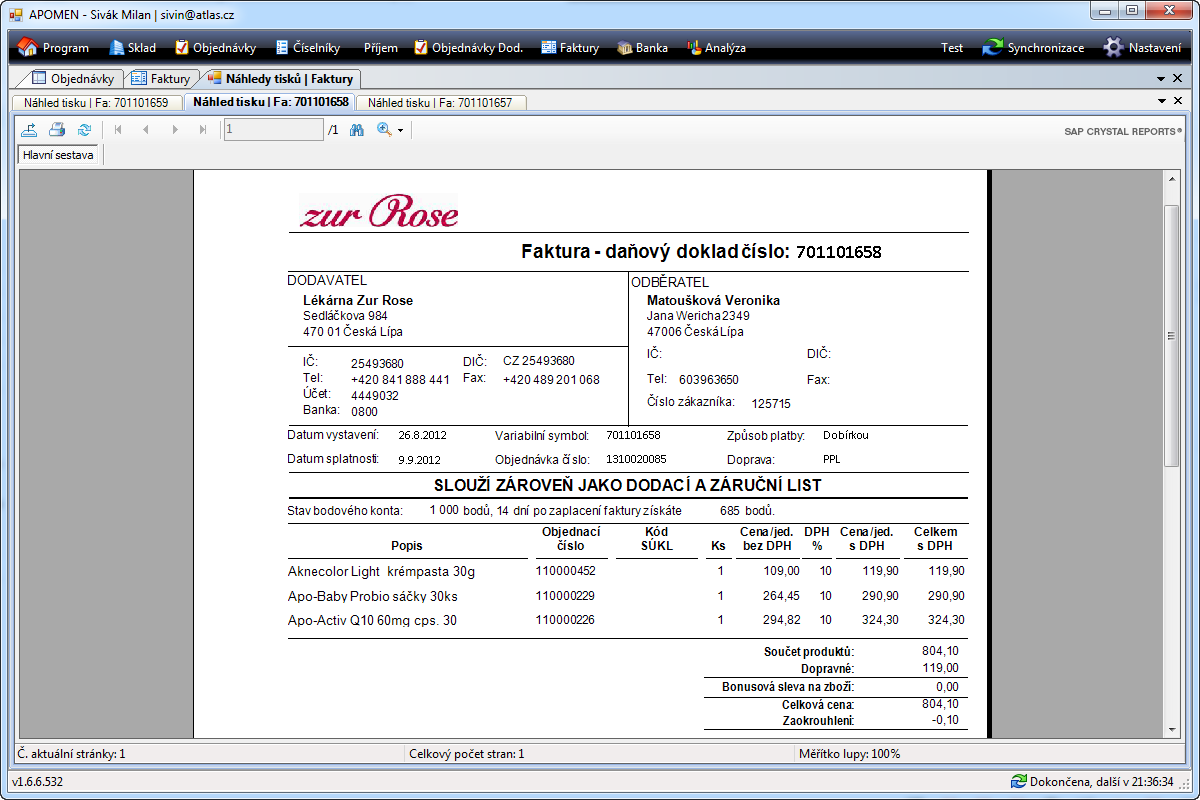
Task: Open the Analýza menu
Action: tap(716, 48)
